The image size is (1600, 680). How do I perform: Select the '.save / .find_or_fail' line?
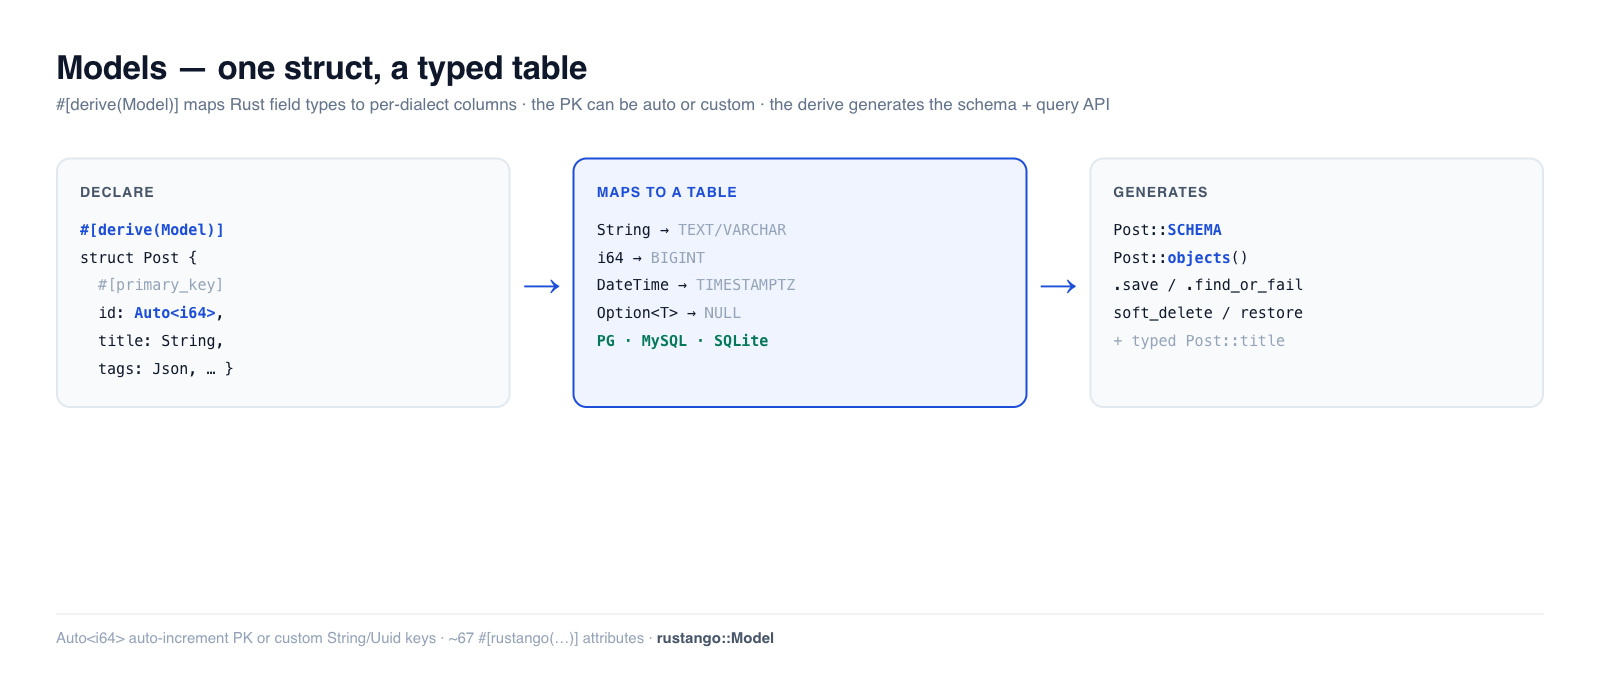[1208, 285]
